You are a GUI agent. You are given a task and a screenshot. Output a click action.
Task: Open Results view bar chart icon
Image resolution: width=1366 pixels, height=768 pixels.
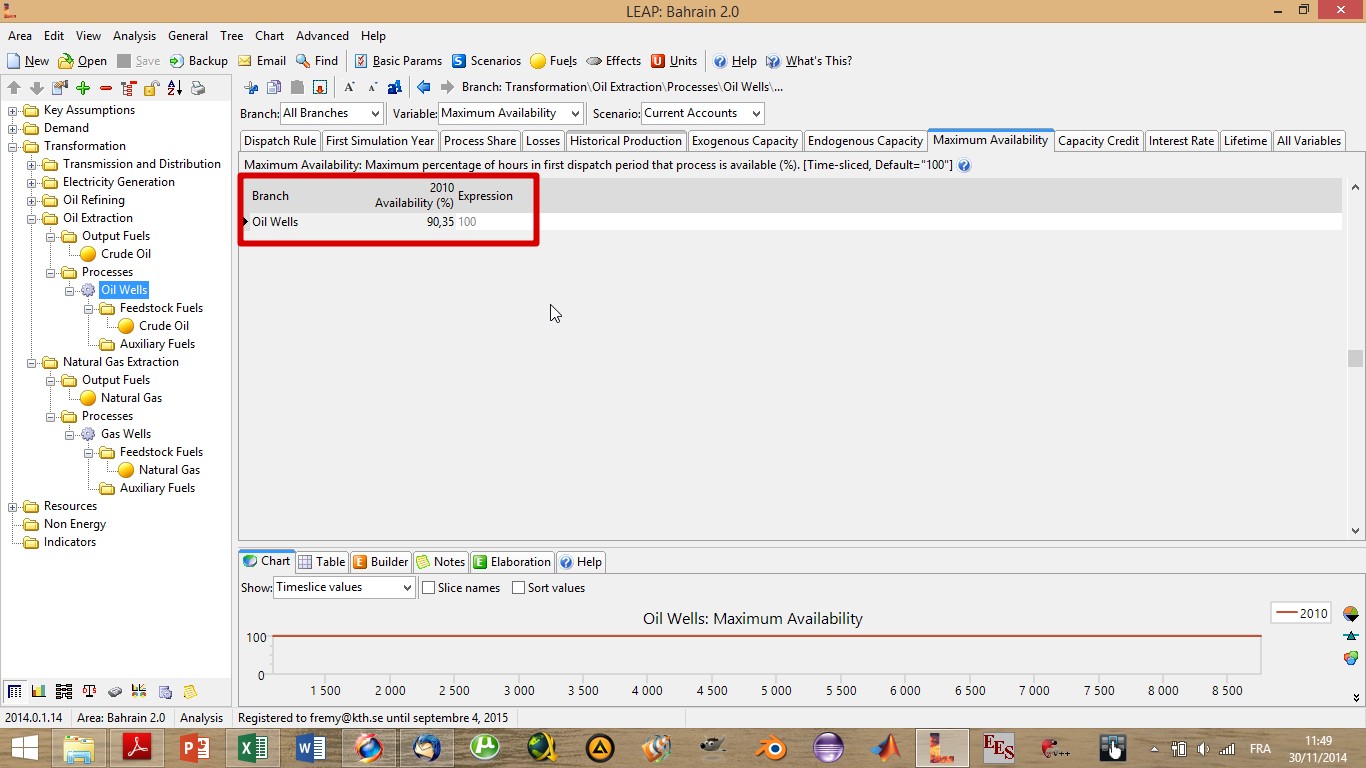tap(39, 691)
